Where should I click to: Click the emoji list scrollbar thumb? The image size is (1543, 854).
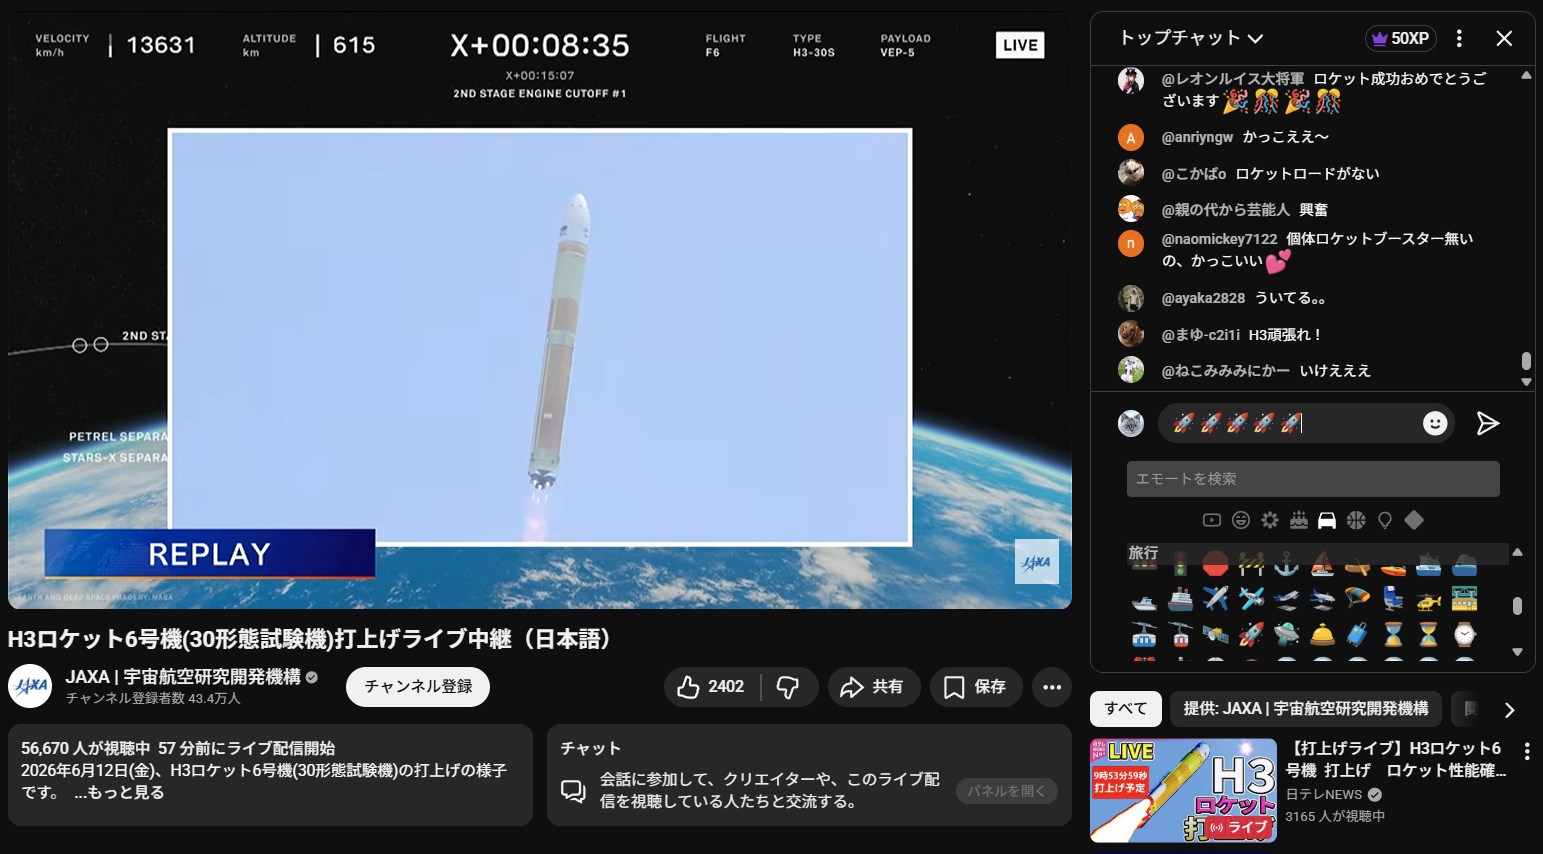1517,606
